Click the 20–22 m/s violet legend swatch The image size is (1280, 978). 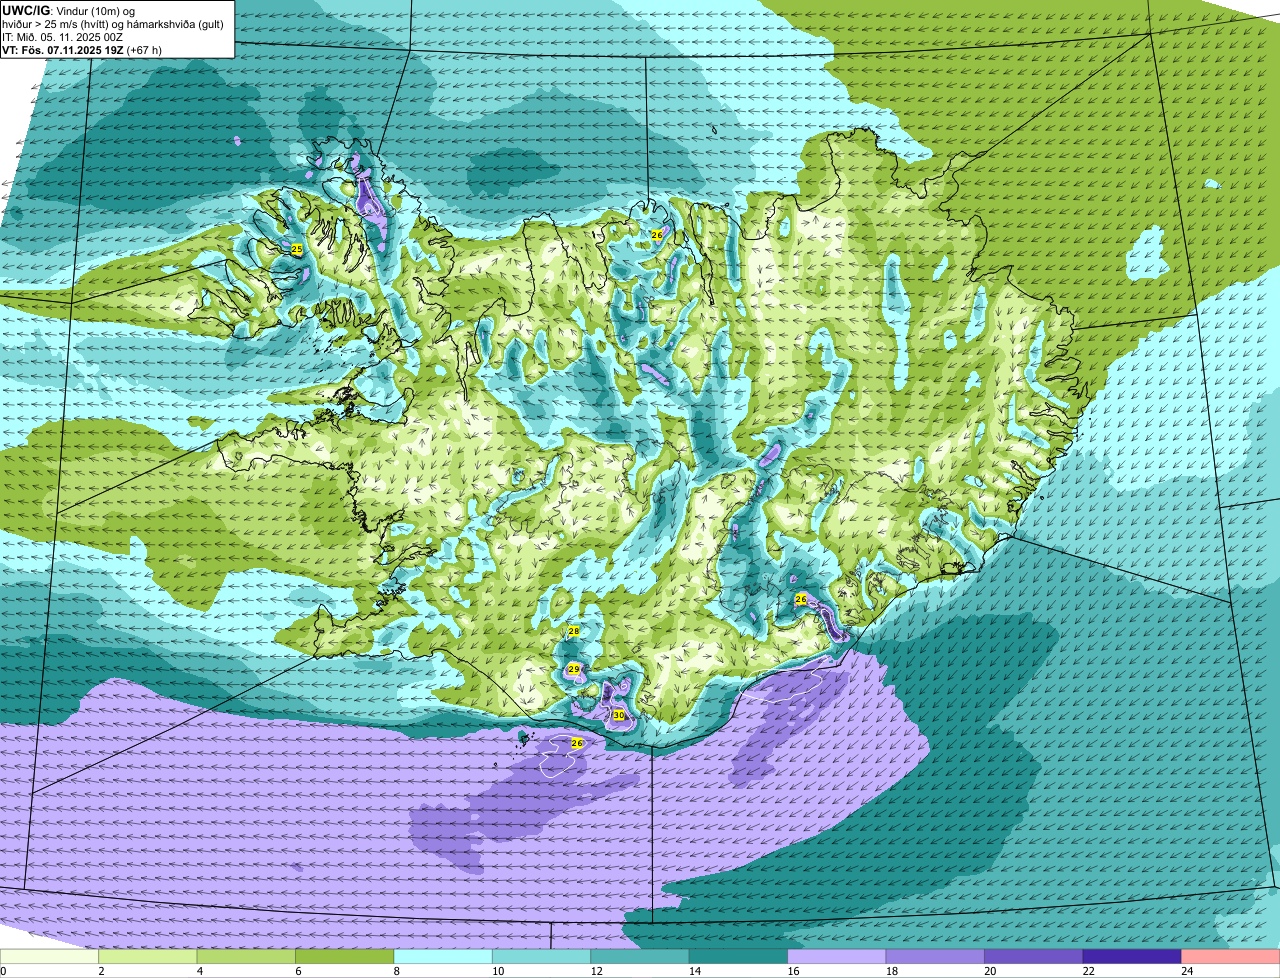point(1034,956)
